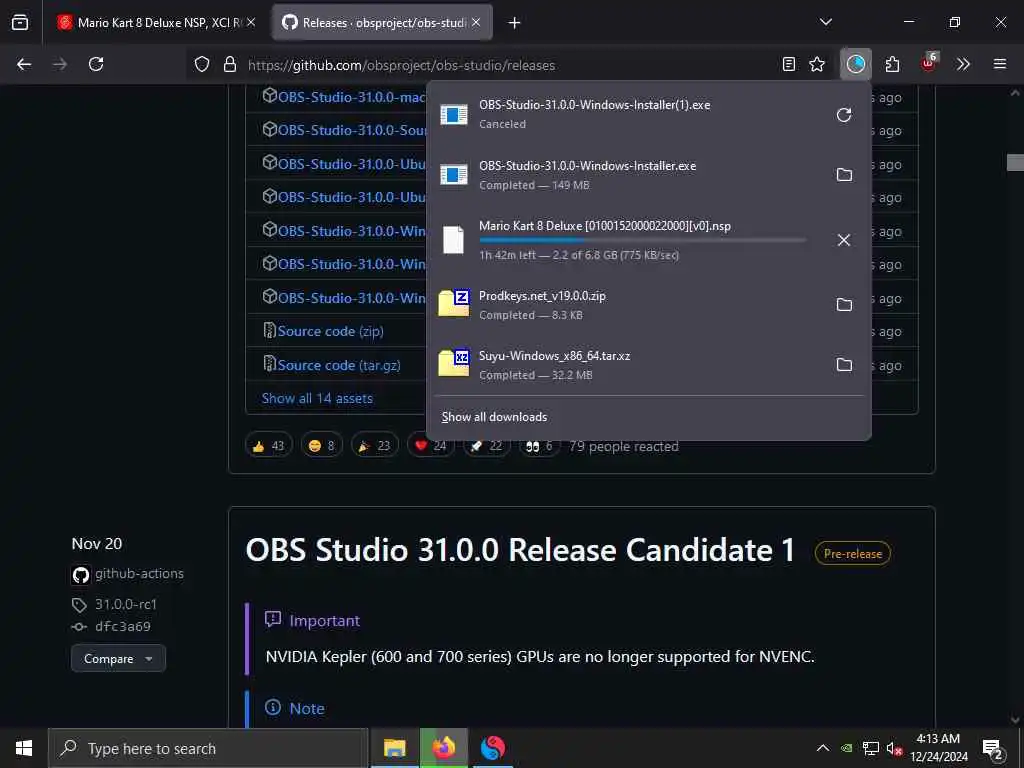The image size is (1024, 768).
Task: List all tabs dropdown arrow
Action: pyautogui.click(x=825, y=22)
